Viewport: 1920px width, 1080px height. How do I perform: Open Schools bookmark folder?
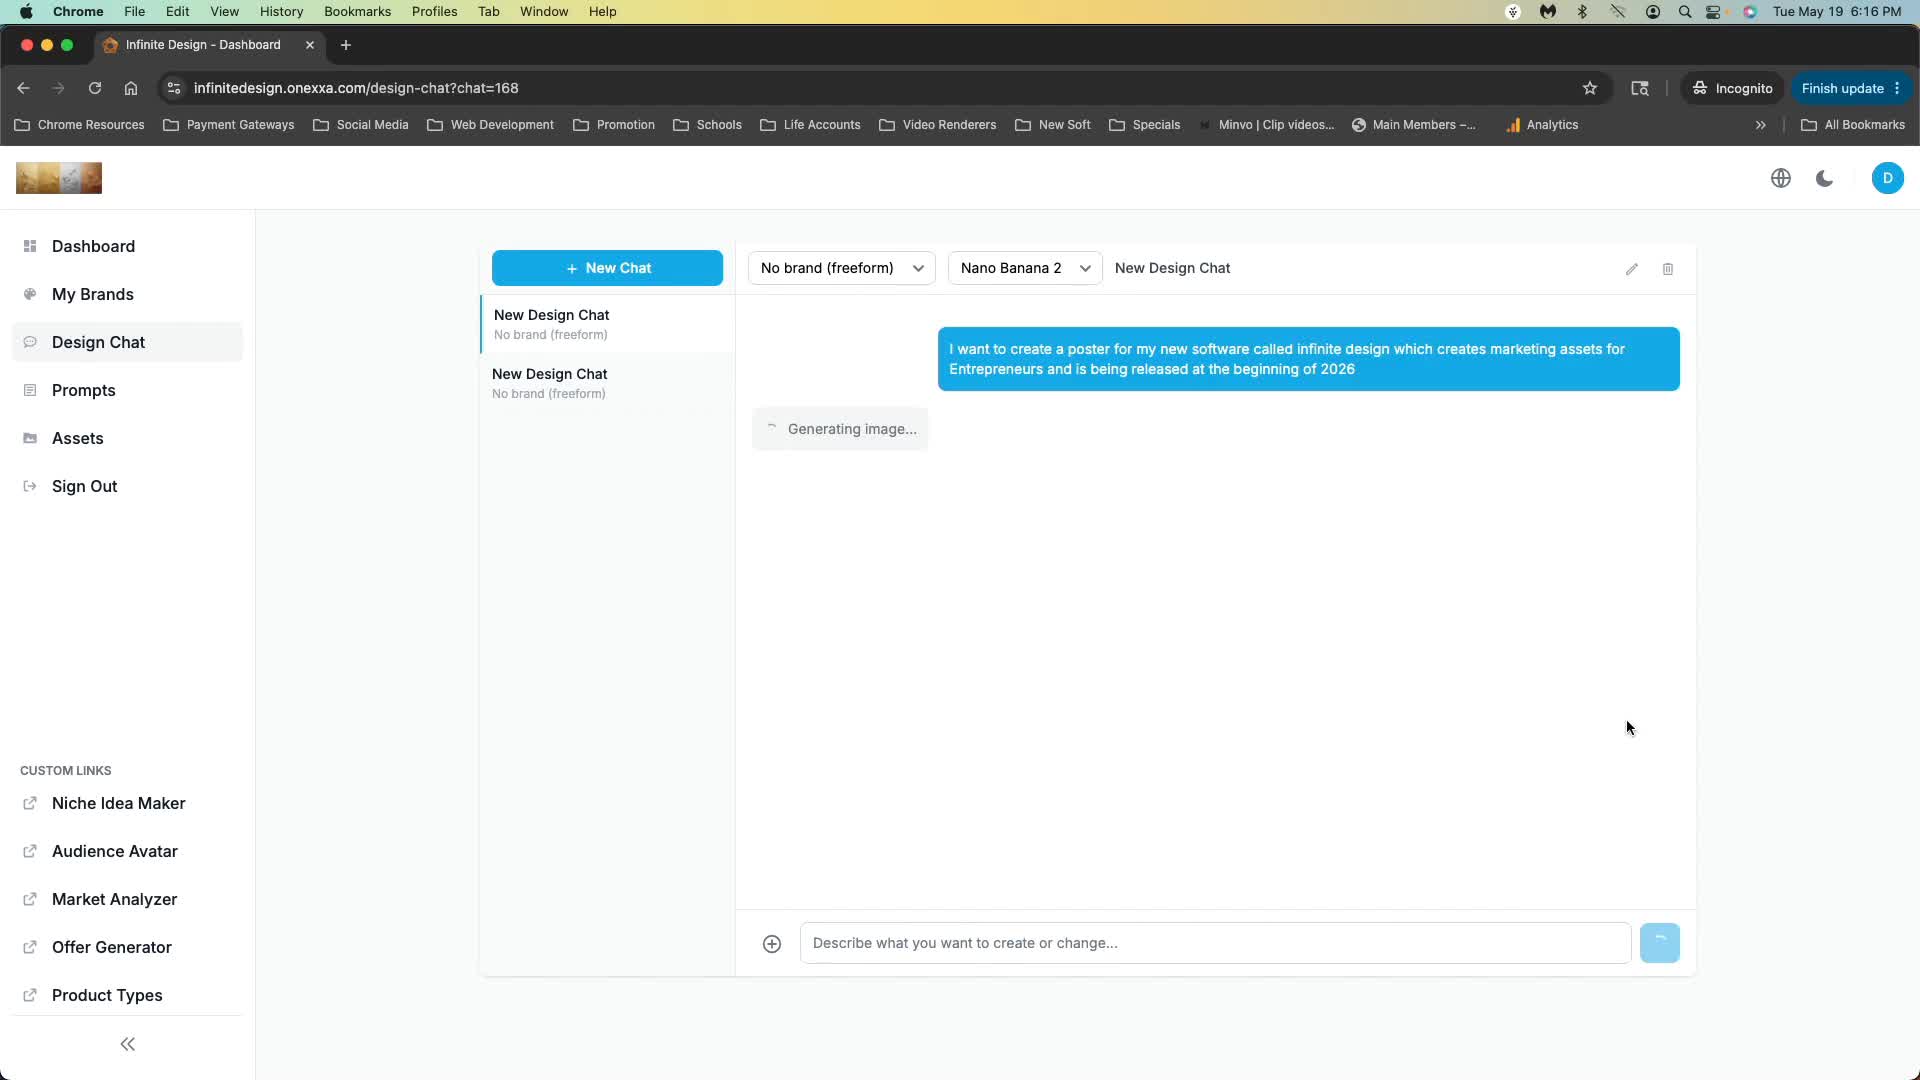pos(708,125)
